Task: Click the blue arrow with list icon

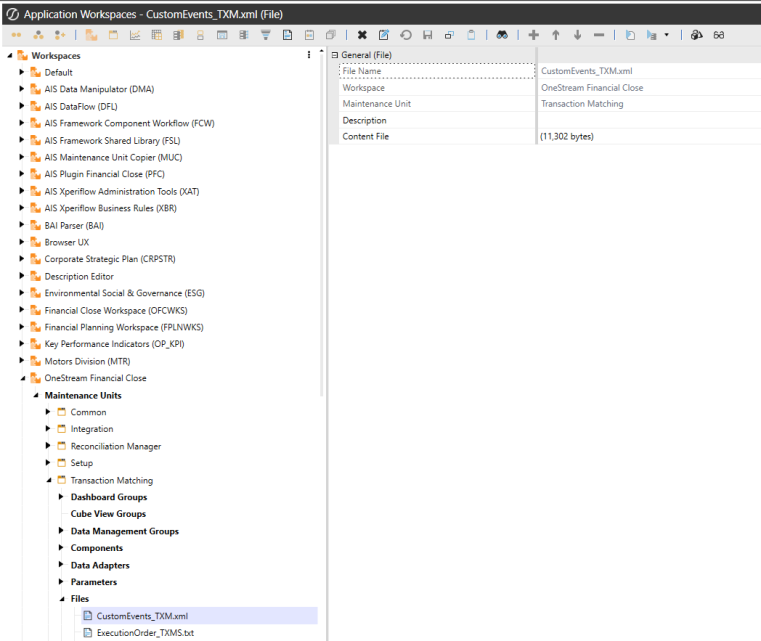Action: click(652, 35)
